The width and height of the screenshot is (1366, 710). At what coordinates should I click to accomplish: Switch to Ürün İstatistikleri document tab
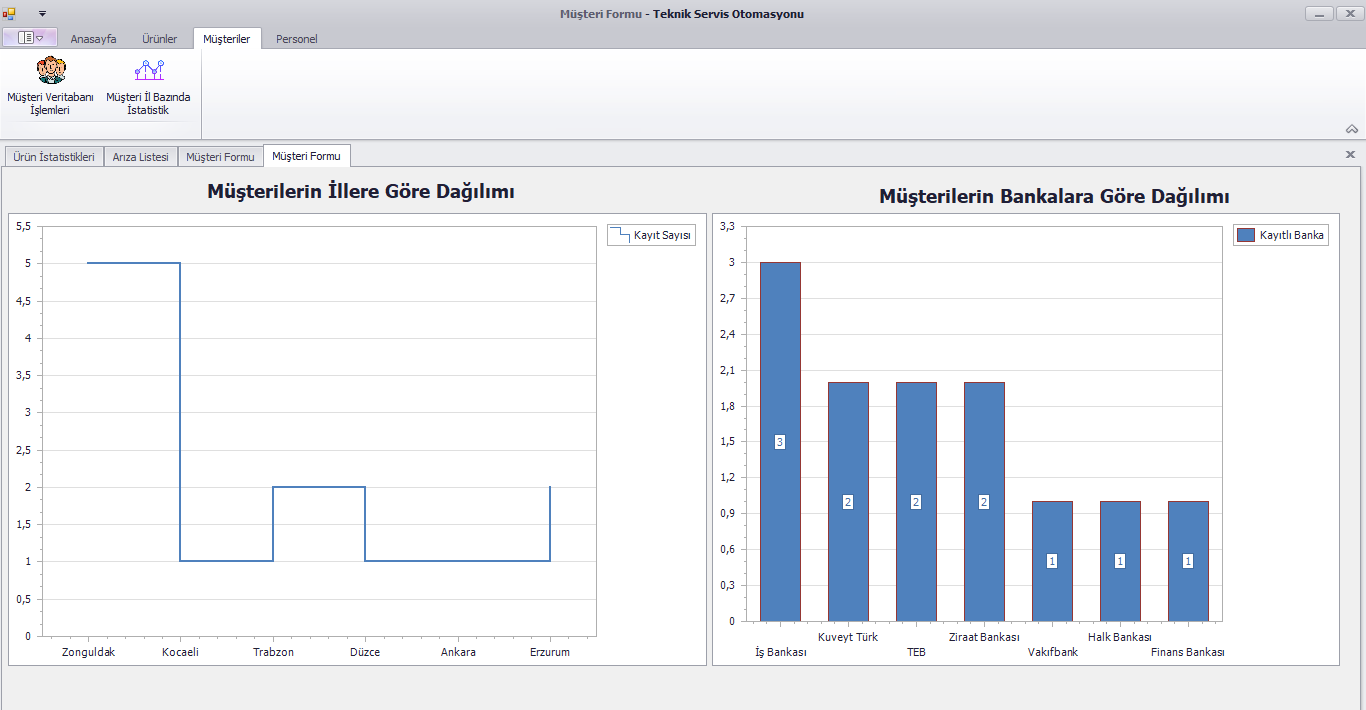click(54, 157)
